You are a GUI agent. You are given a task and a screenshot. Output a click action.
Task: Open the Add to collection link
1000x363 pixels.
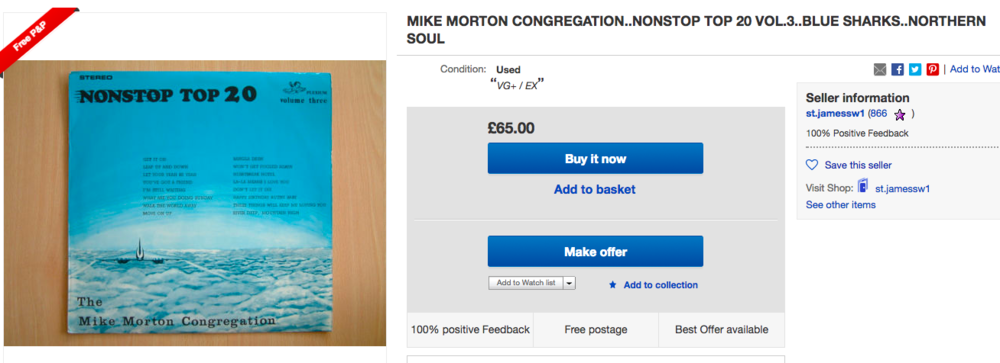point(661,285)
